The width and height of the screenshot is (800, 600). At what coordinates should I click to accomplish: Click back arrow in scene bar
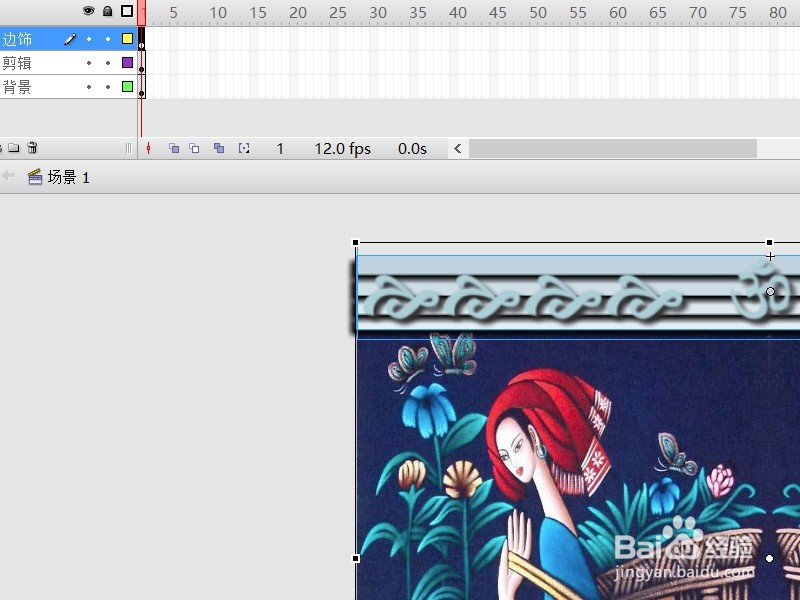point(8,176)
